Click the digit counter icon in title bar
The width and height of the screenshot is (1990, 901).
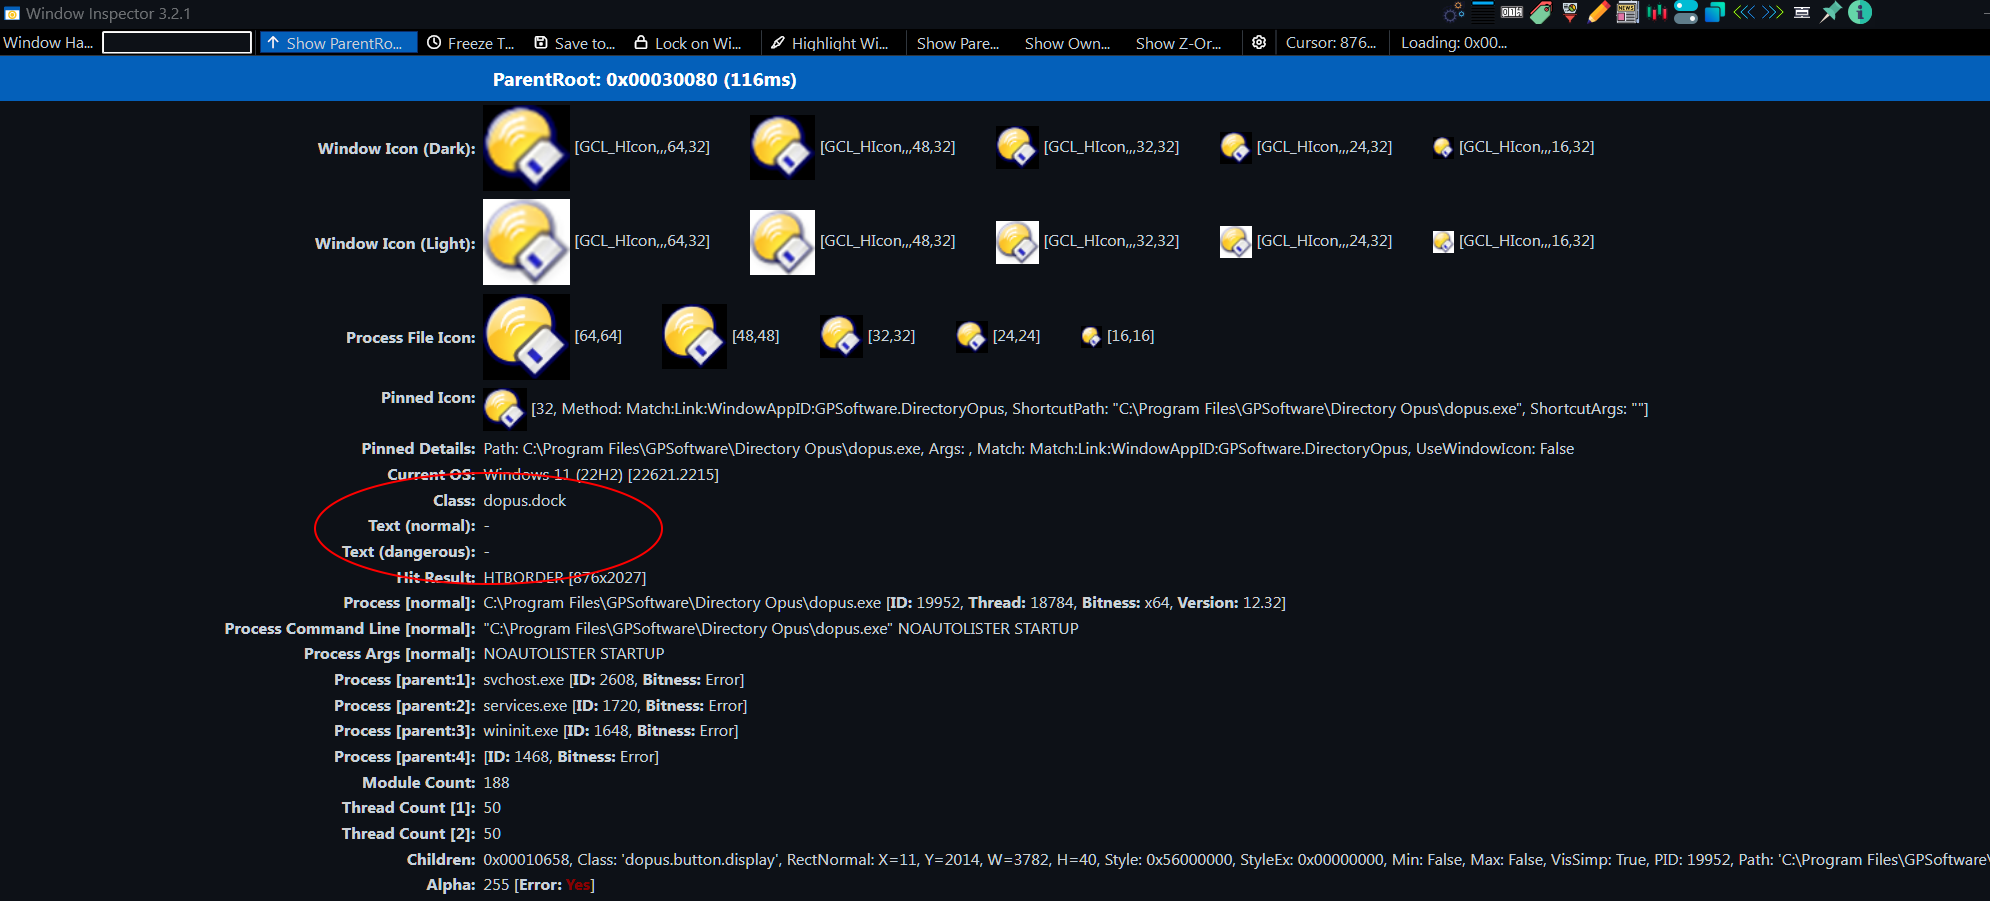click(1512, 12)
